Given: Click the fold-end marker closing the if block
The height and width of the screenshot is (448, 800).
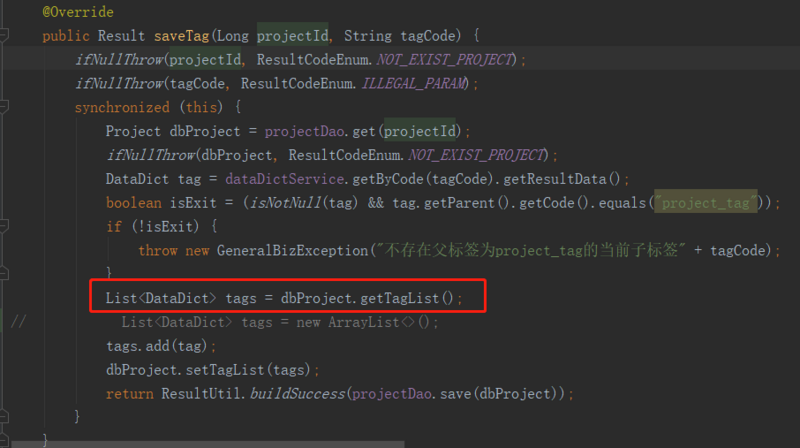Looking at the screenshot, I should point(4,274).
